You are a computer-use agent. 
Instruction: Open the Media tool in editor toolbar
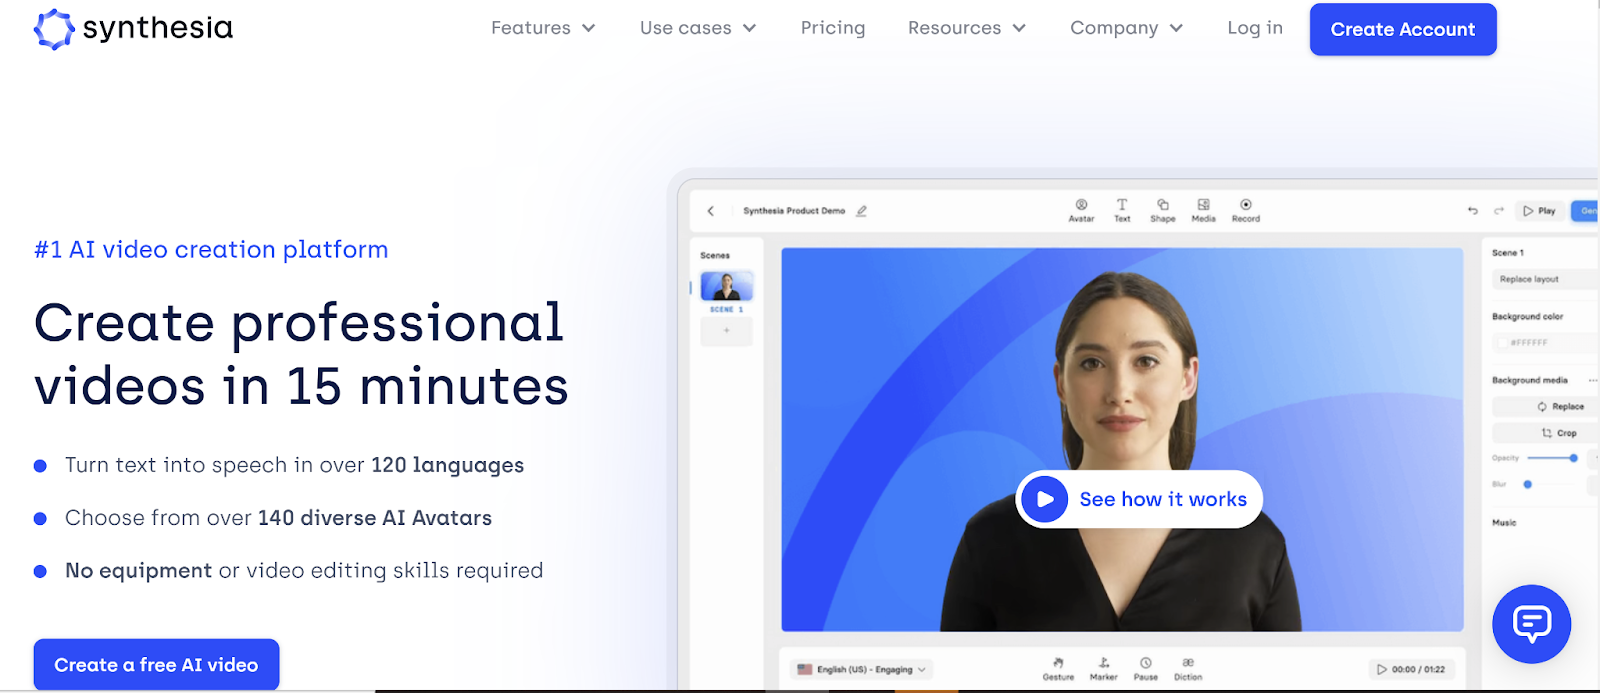click(1203, 210)
